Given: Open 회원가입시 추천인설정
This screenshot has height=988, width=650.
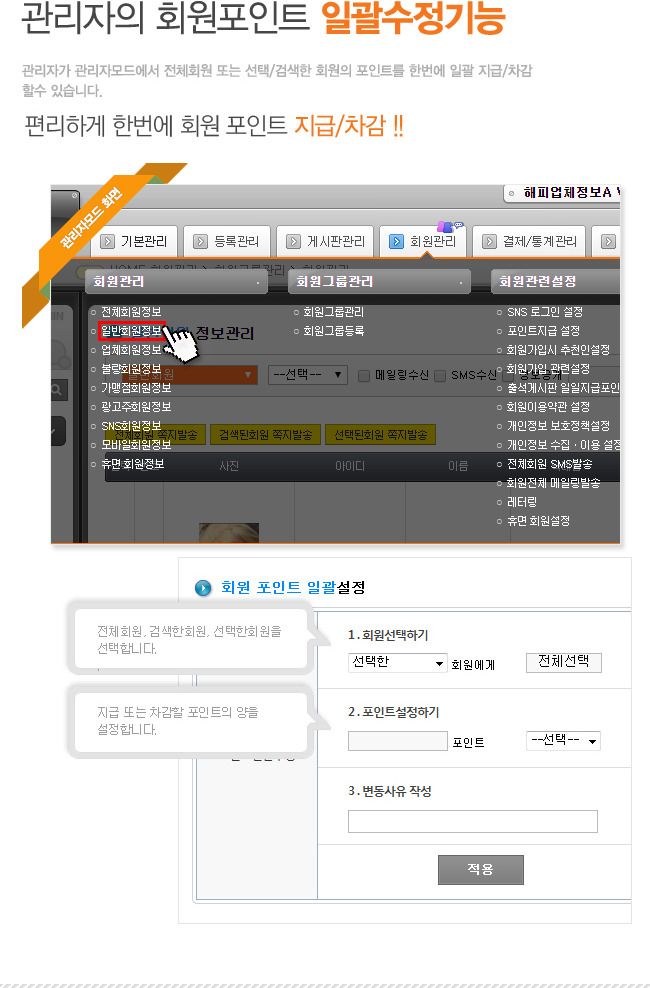Looking at the screenshot, I should (558, 350).
